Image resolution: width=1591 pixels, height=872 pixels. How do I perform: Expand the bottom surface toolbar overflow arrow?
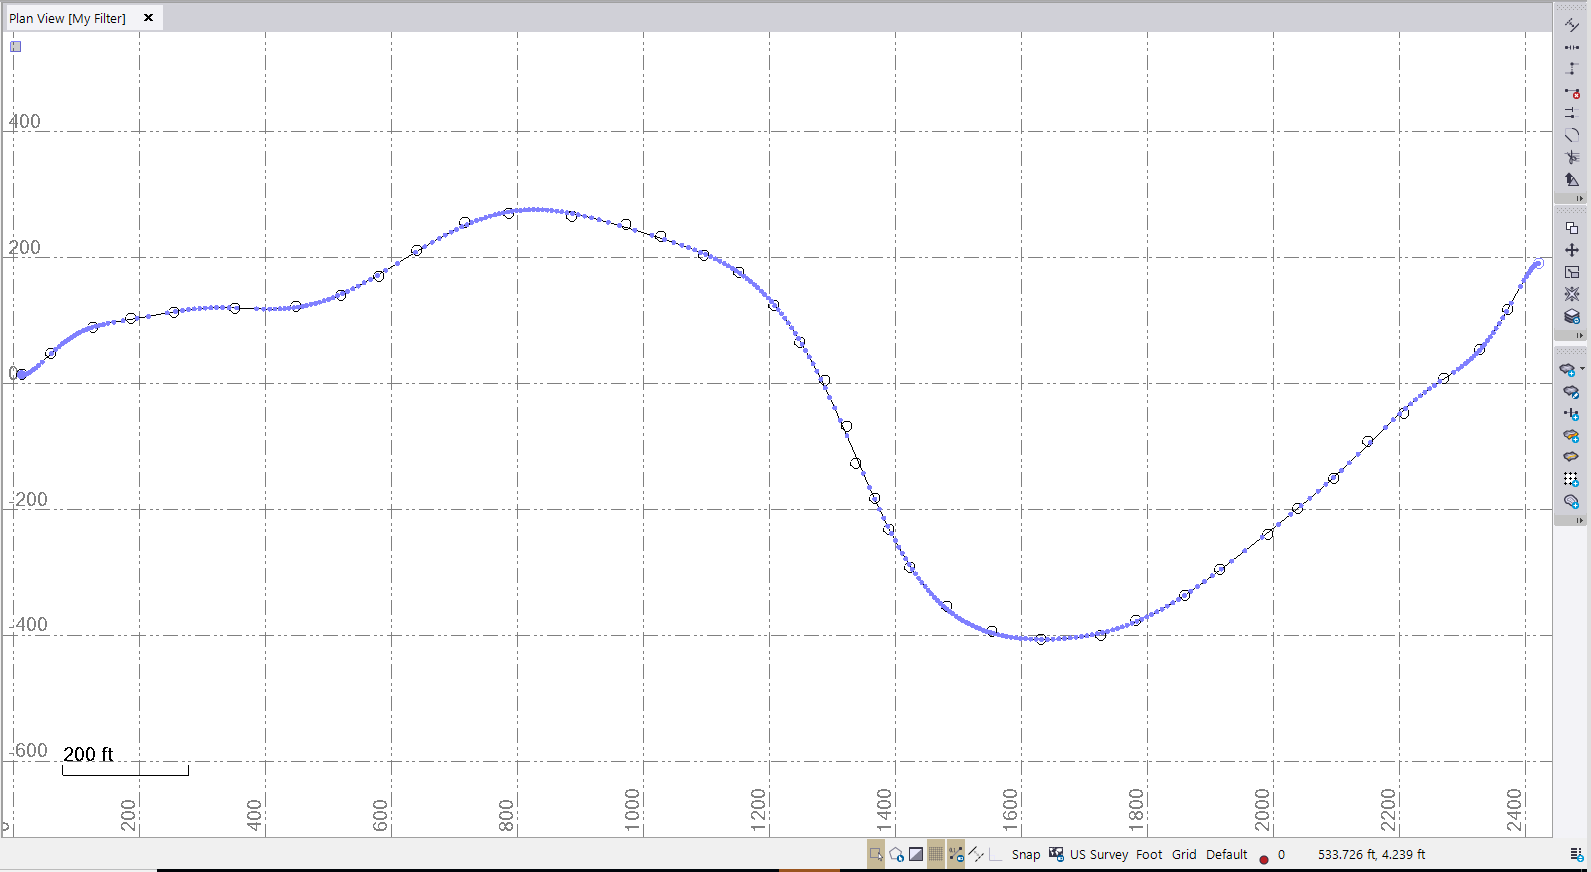(x=1580, y=520)
